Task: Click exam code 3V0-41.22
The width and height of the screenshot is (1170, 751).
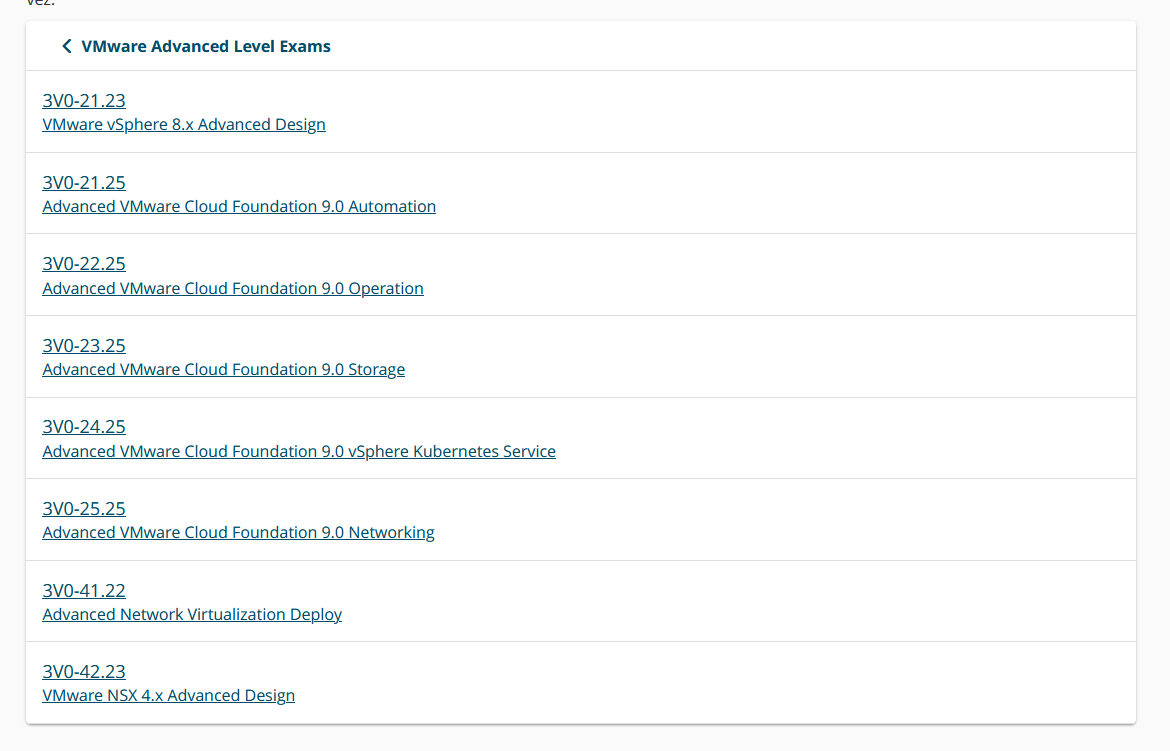Action: [x=84, y=591]
